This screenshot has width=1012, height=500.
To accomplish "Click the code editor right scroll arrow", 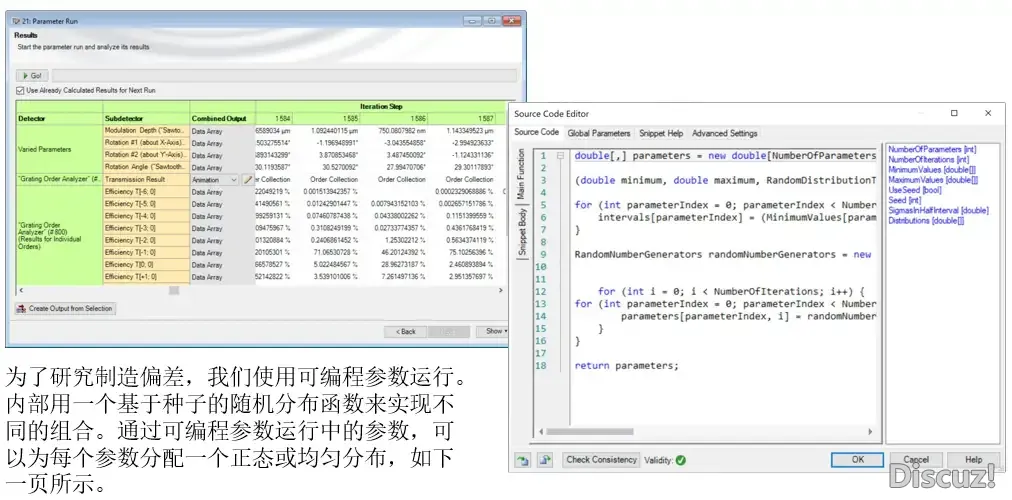I will [870, 432].
